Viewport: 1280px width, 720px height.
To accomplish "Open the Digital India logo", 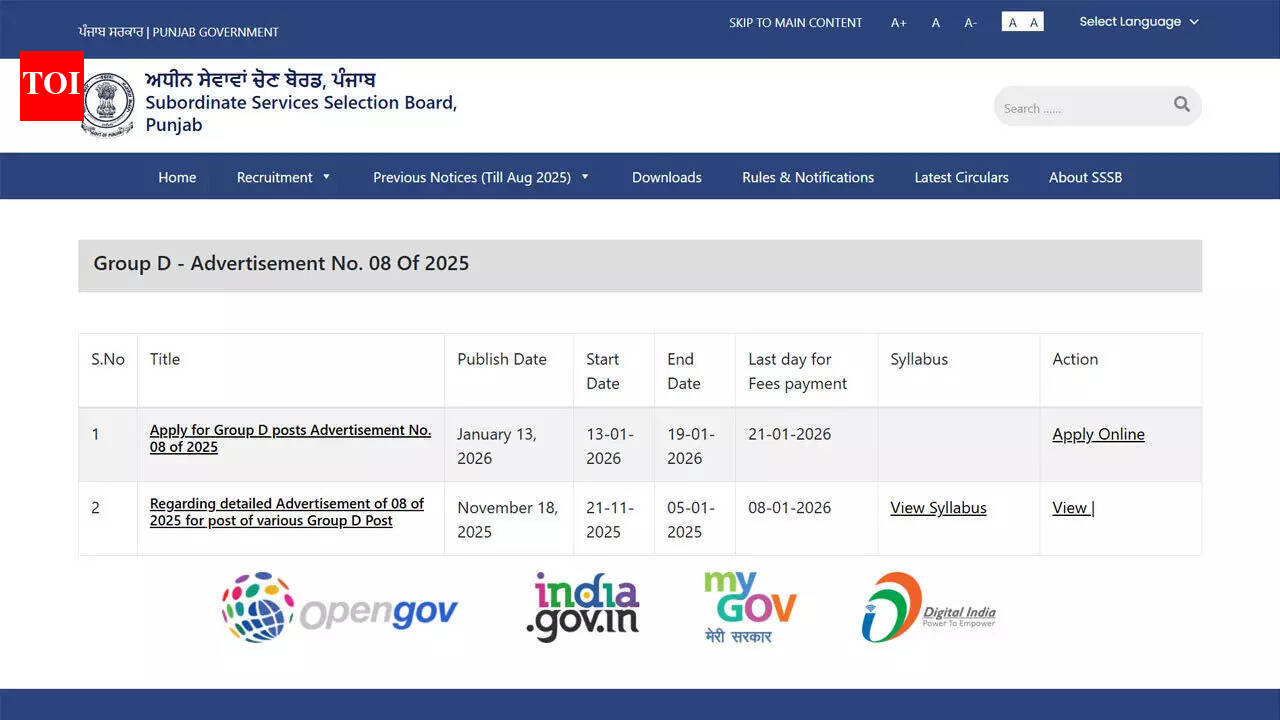I will 929,606.
